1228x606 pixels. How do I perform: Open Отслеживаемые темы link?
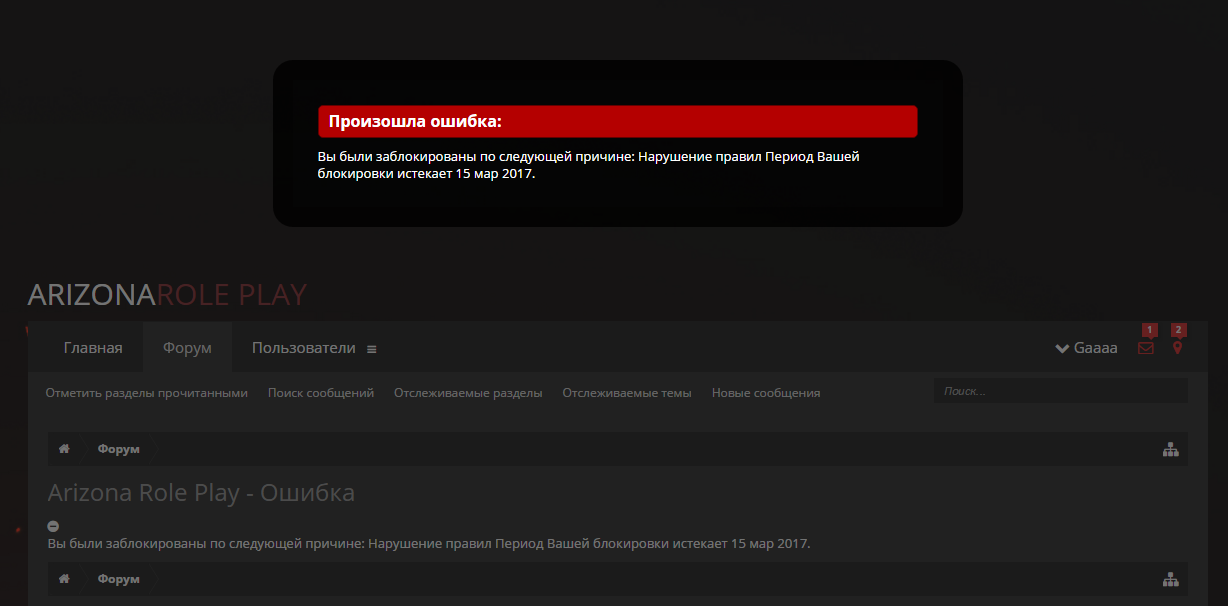(627, 393)
